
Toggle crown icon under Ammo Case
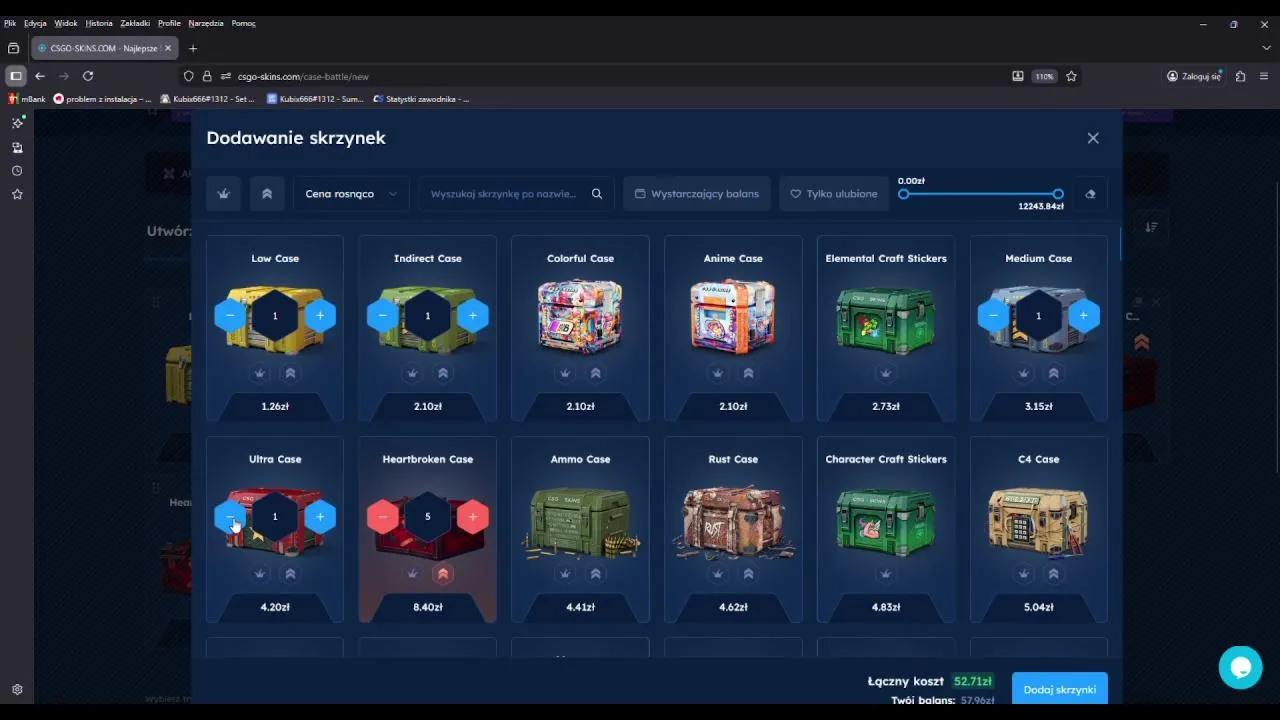(x=565, y=574)
